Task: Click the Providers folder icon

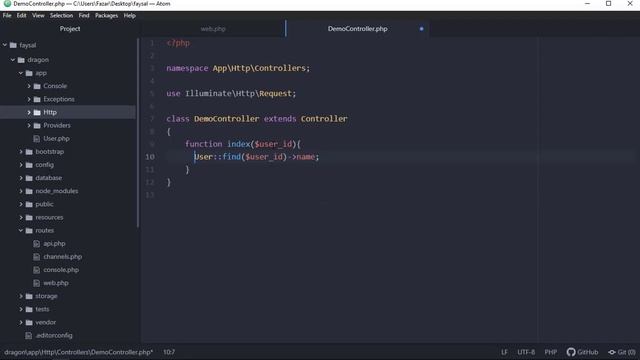Action: point(37,125)
